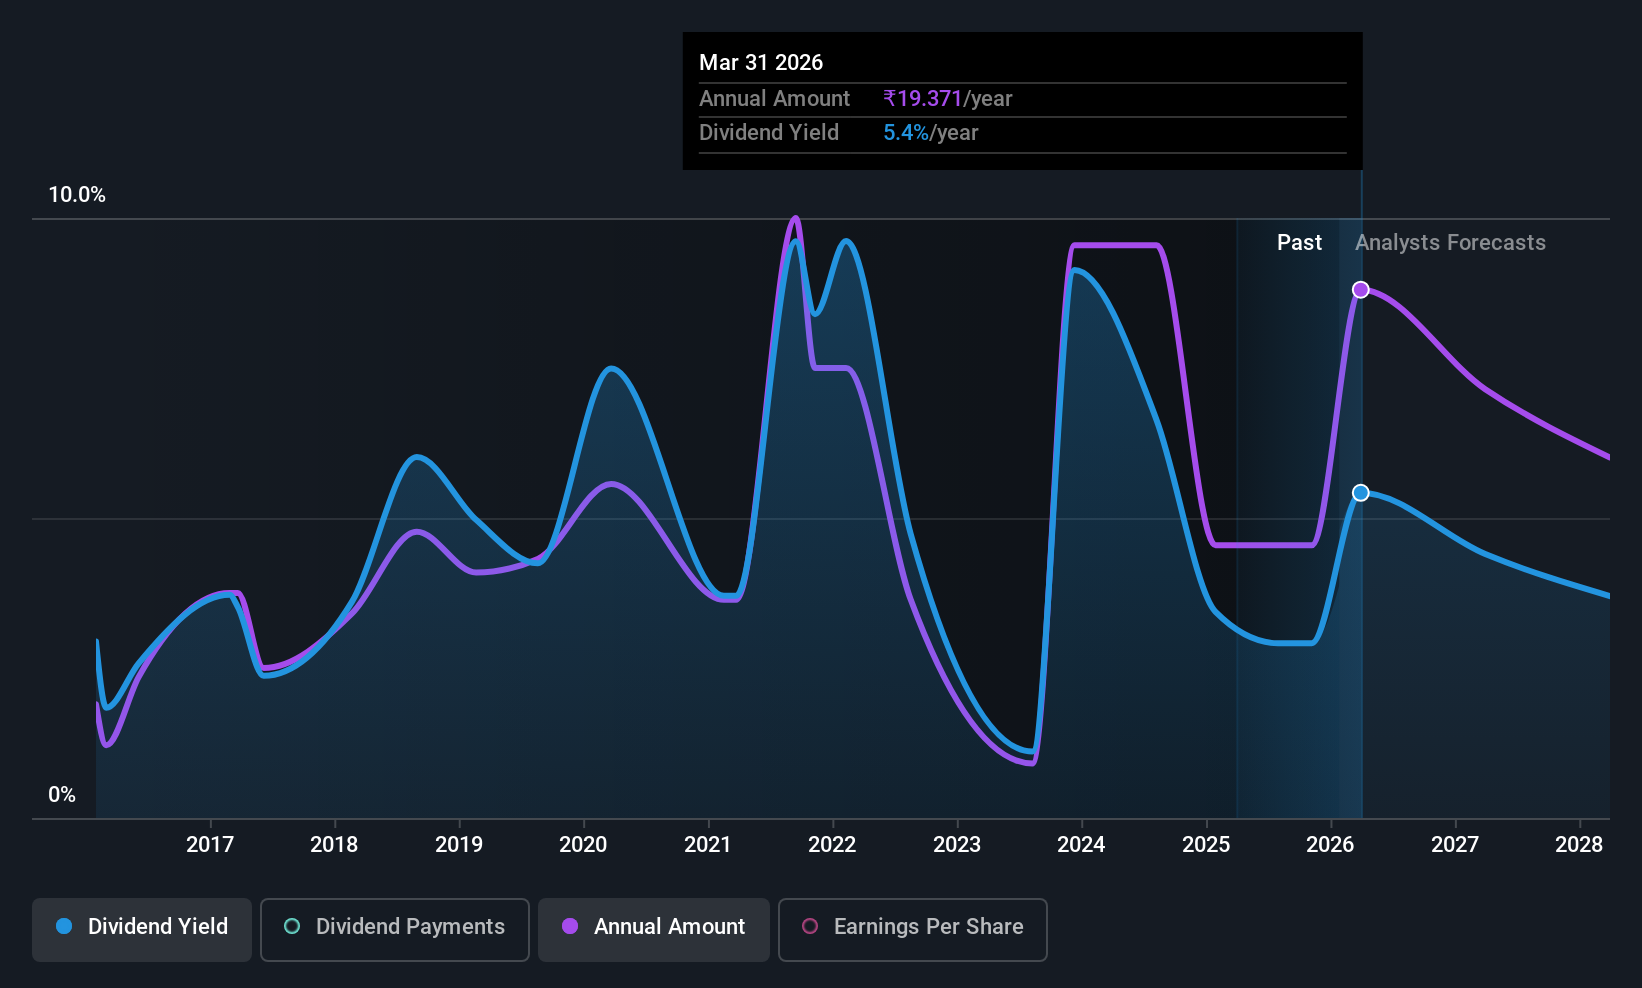Click the 5.4%/year yield value in tooltip

[930, 133]
